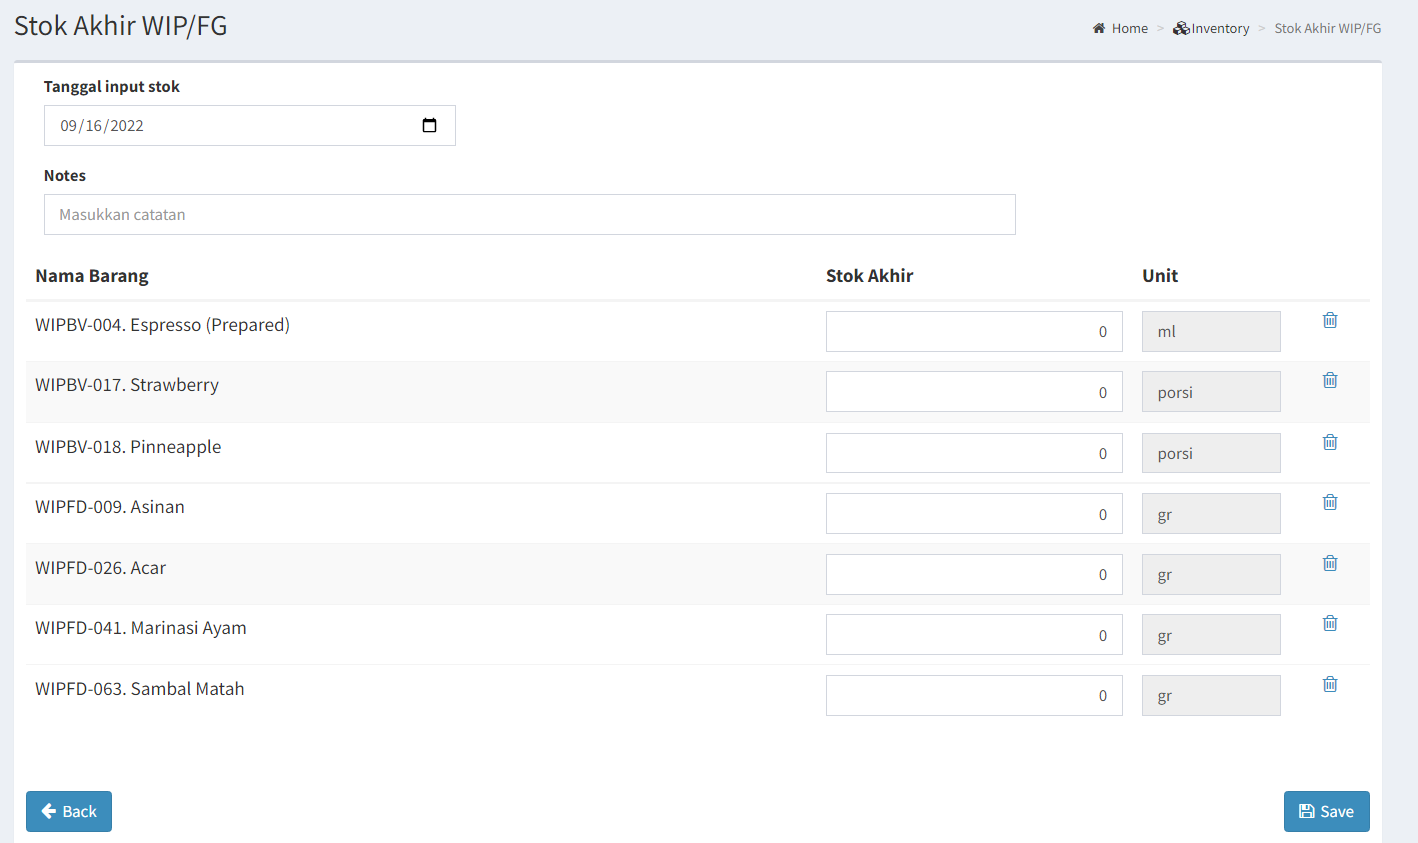Delete the Marinasi Ayam row
This screenshot has height=843, width=1418.
tap(1330, 623)
